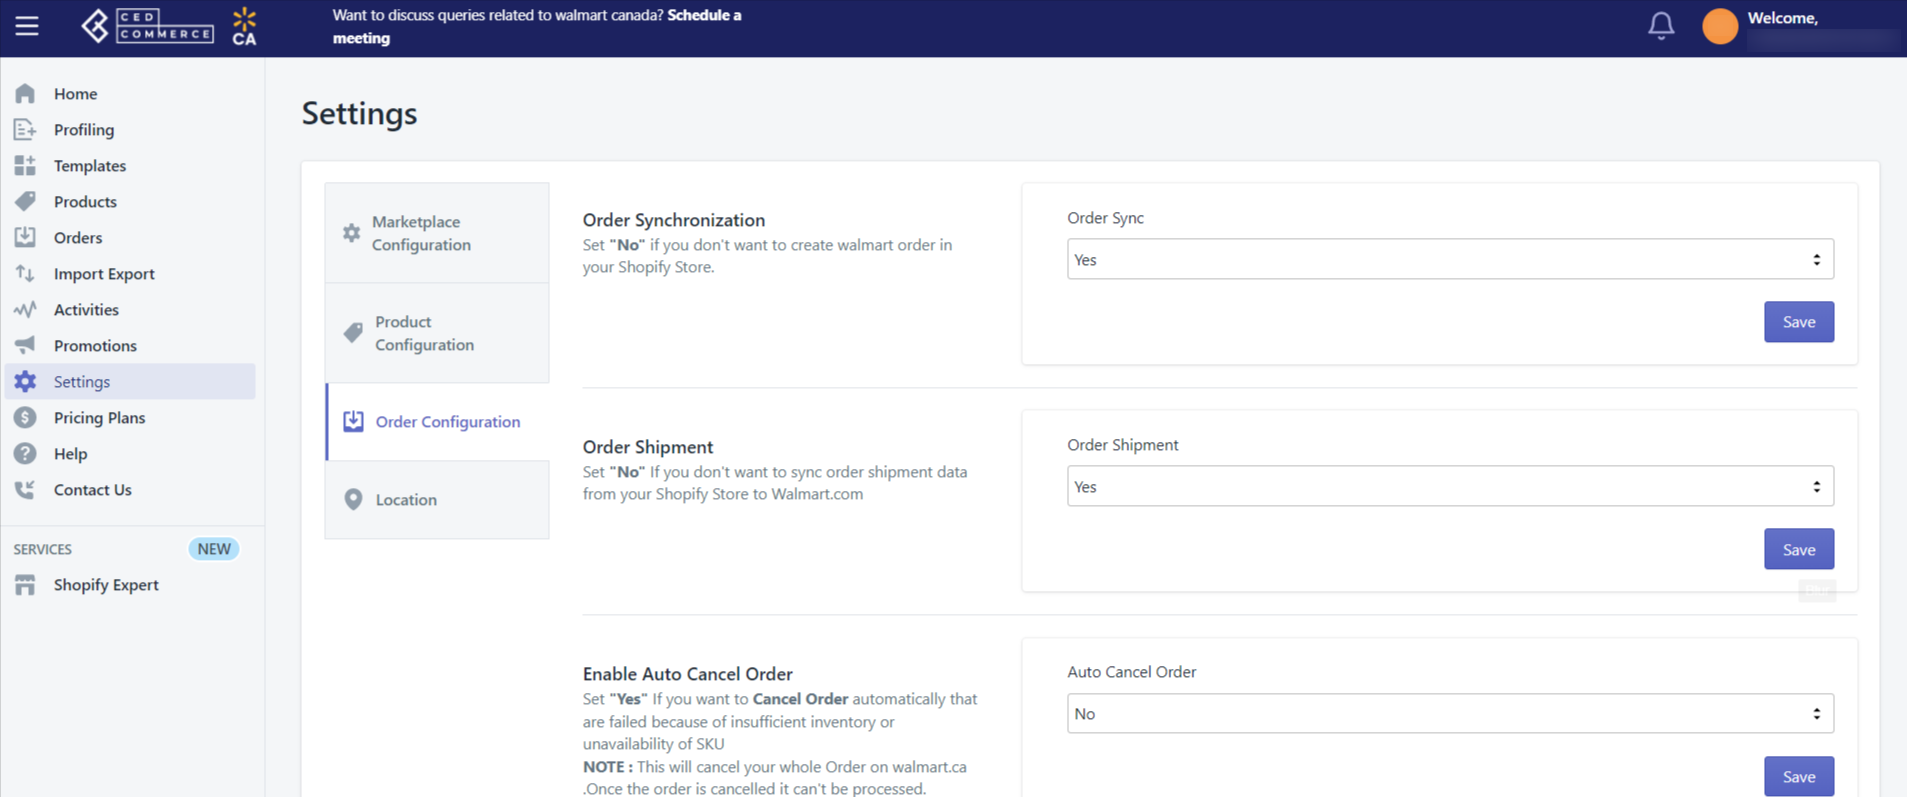The width and height of the screenshot is (1907, 797).
Task: Click the Products tag icon
Action: click(25, 201)
